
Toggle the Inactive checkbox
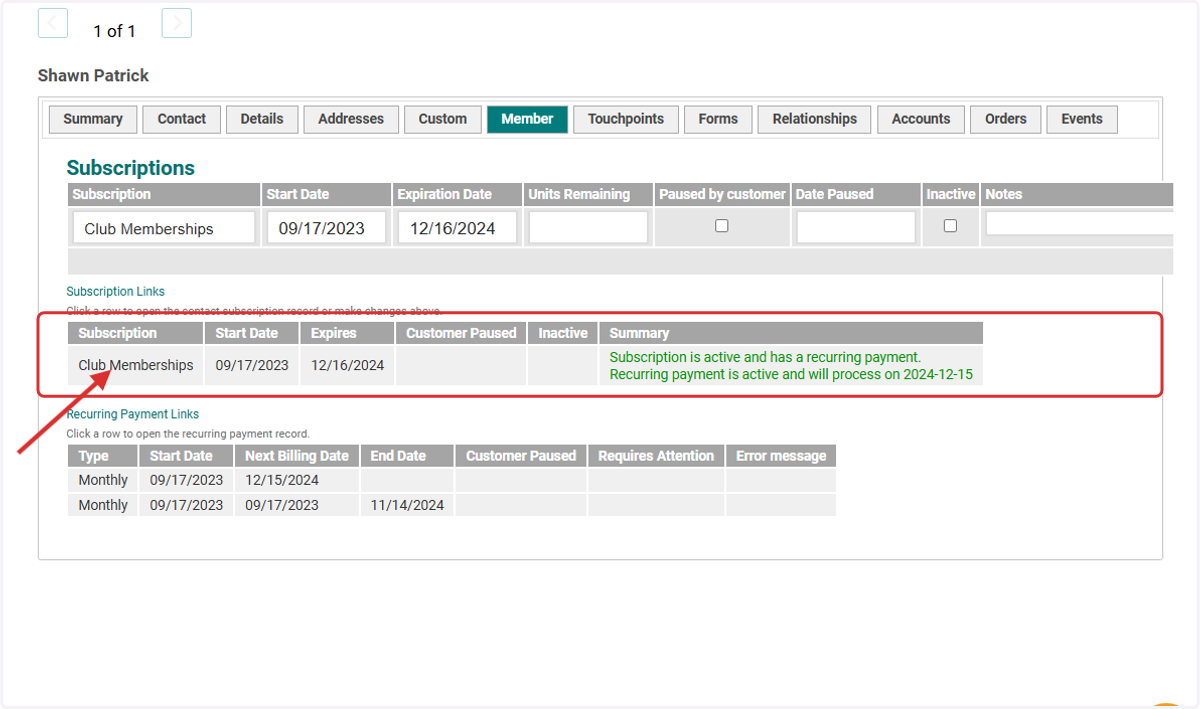[950, 226]
